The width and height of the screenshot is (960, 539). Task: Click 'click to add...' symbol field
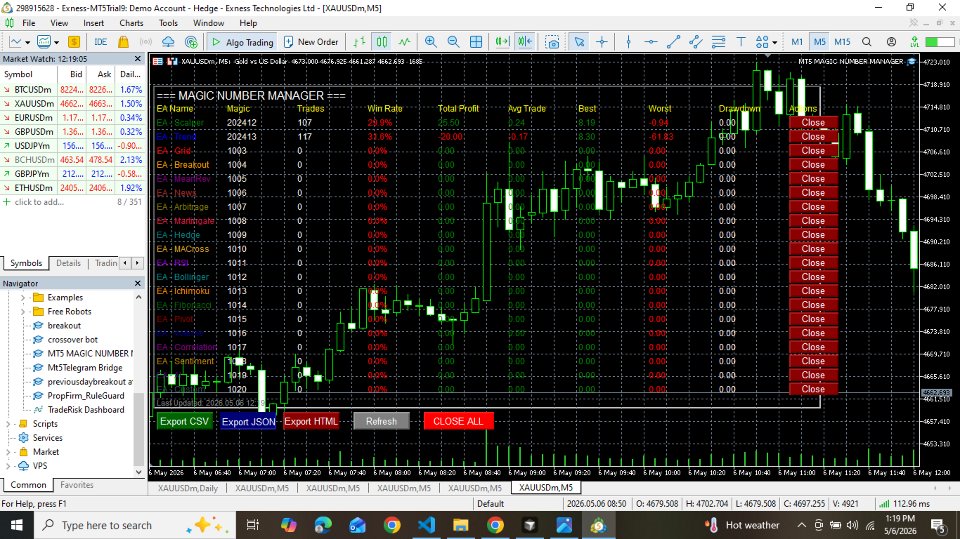pos(39,202)
